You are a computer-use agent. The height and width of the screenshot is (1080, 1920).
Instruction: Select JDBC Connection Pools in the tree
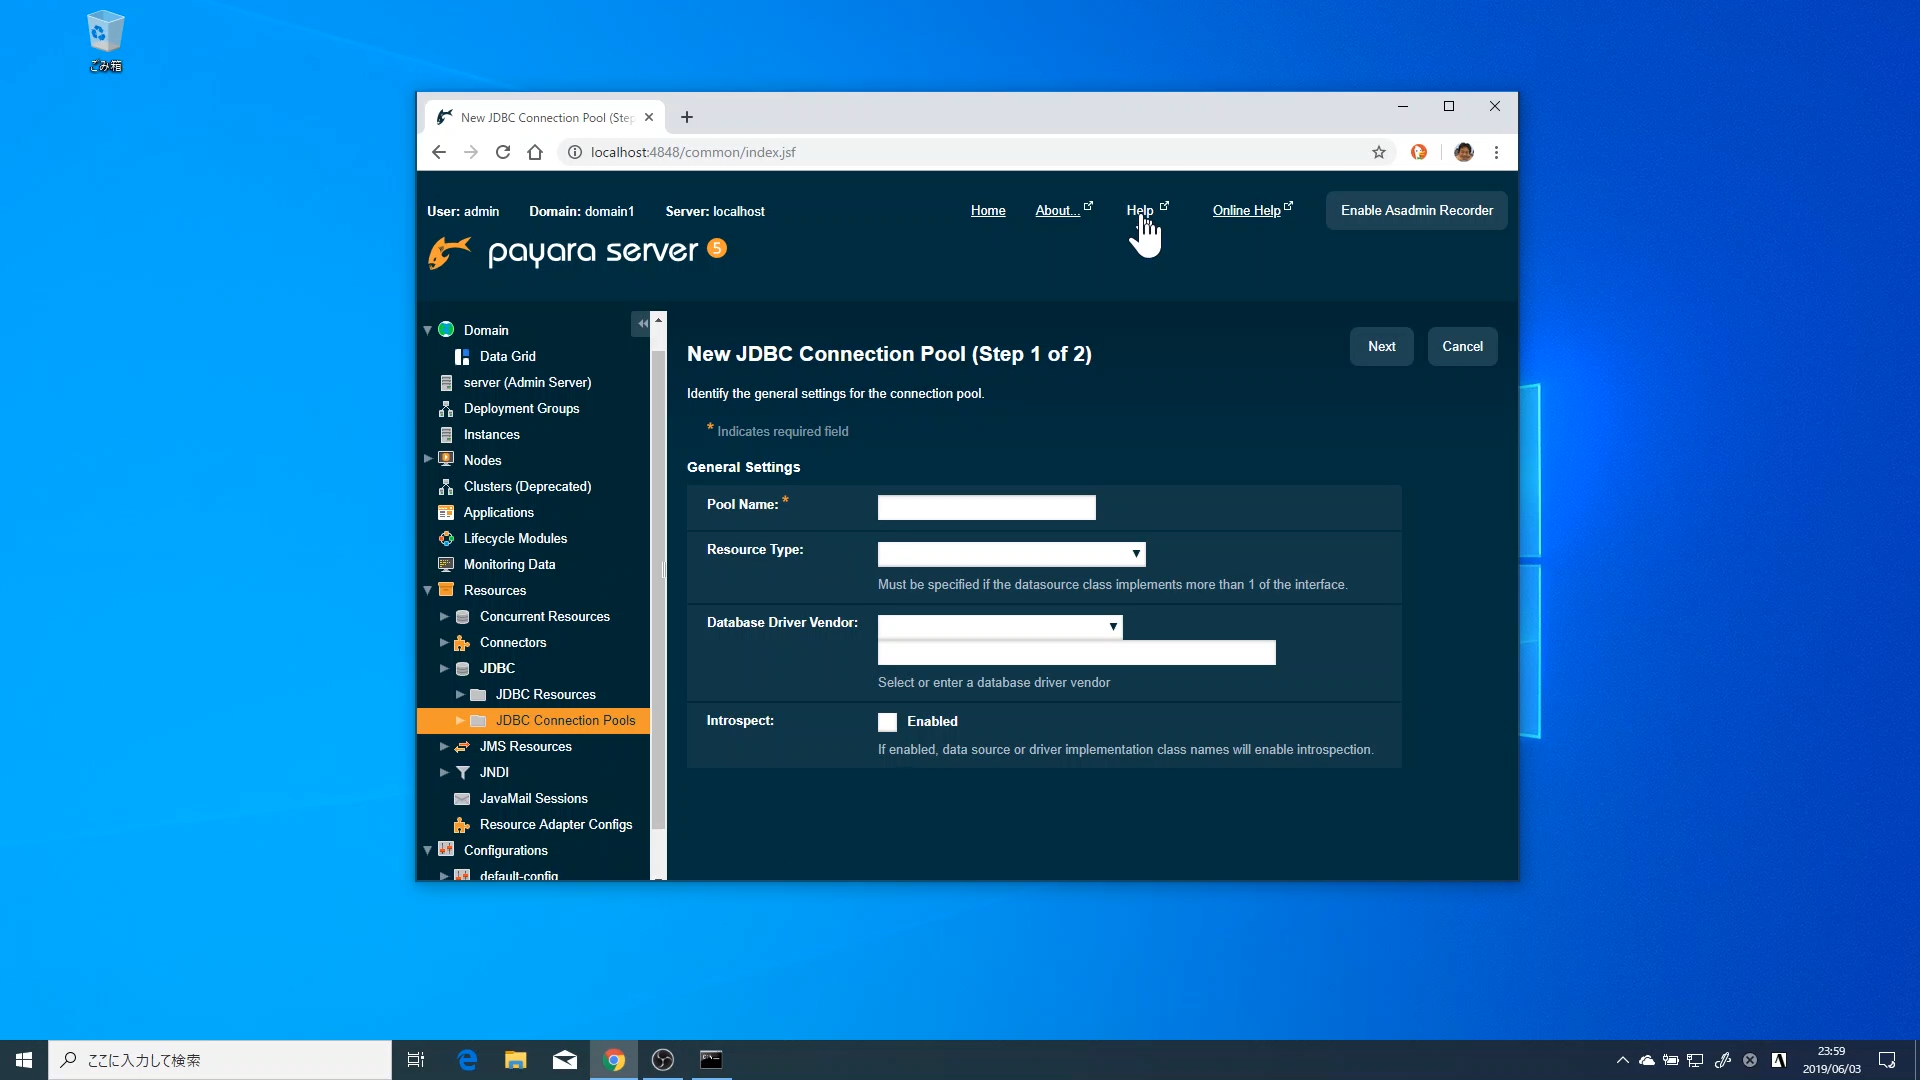click(565, 721)
